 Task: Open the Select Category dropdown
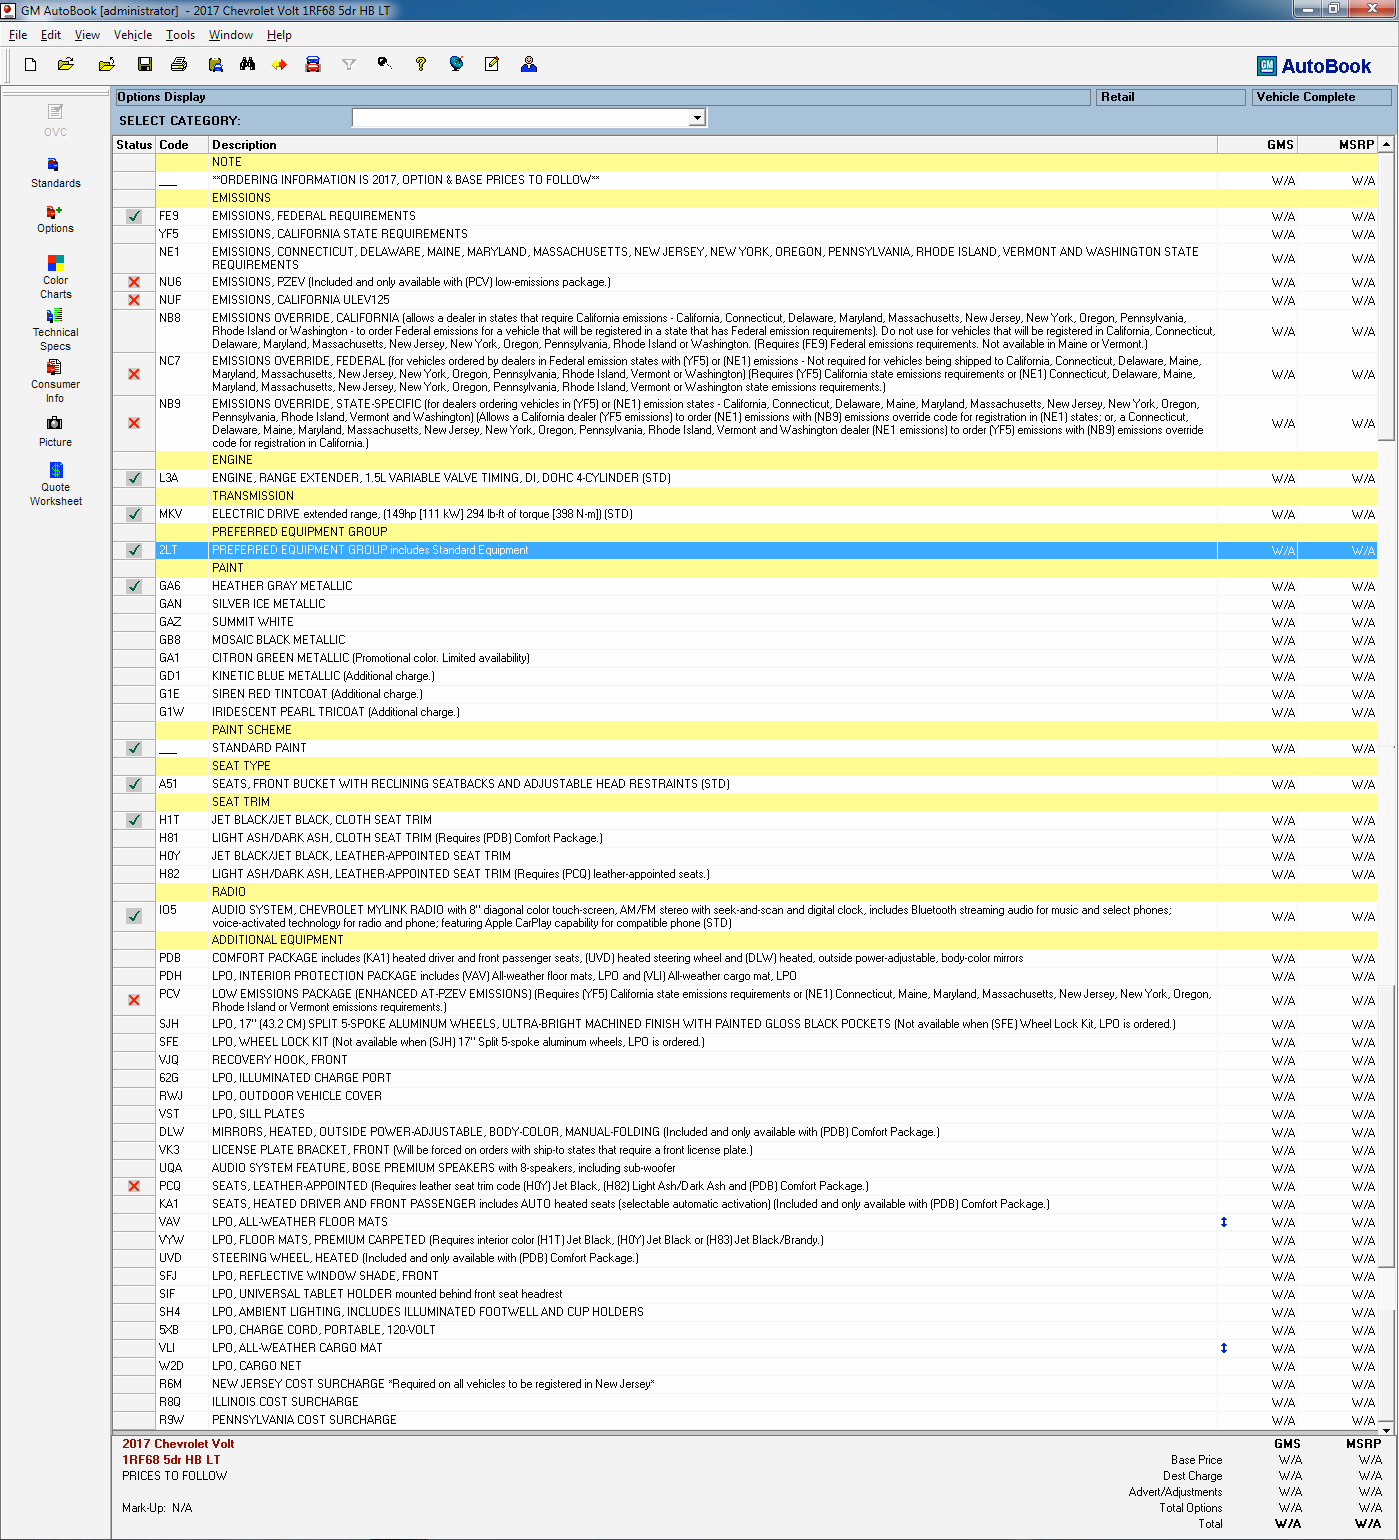(697, 118)
